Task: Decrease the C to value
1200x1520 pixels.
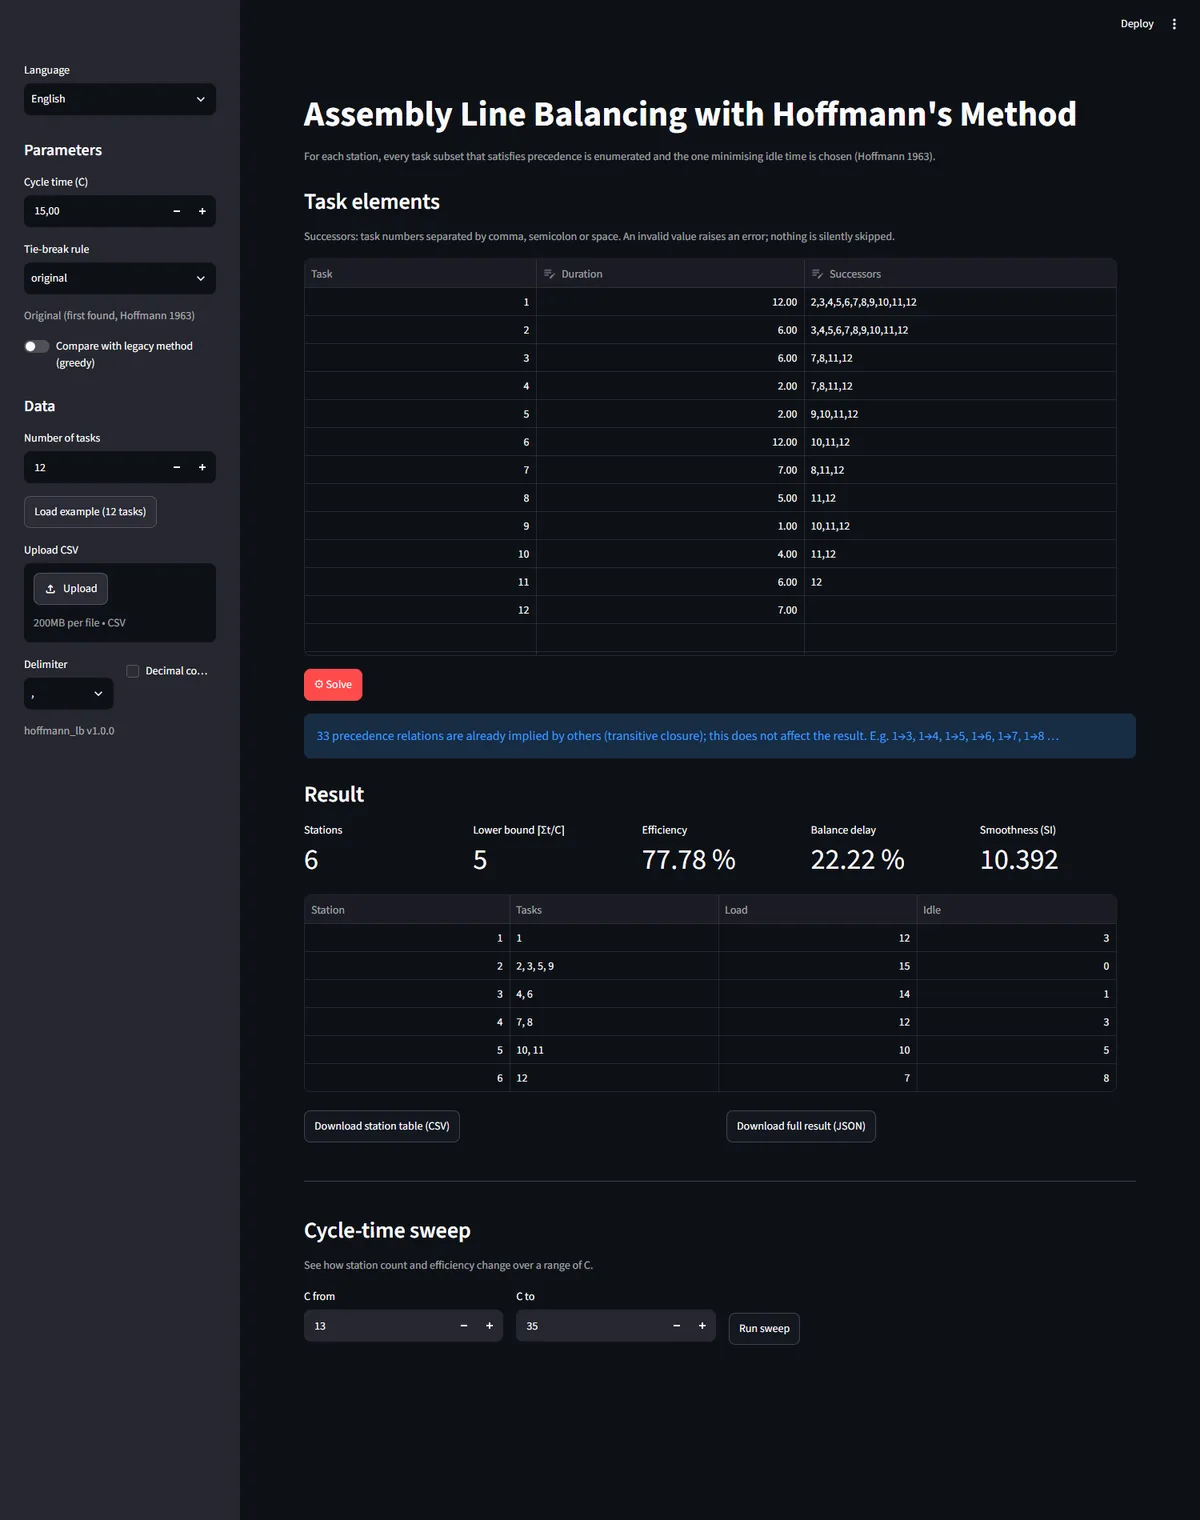Action: 677,1326
